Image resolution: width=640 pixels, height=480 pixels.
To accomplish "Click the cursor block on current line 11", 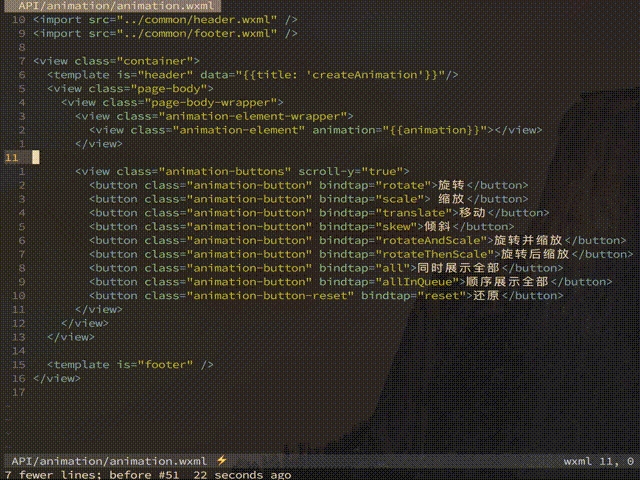I will 36,158.
